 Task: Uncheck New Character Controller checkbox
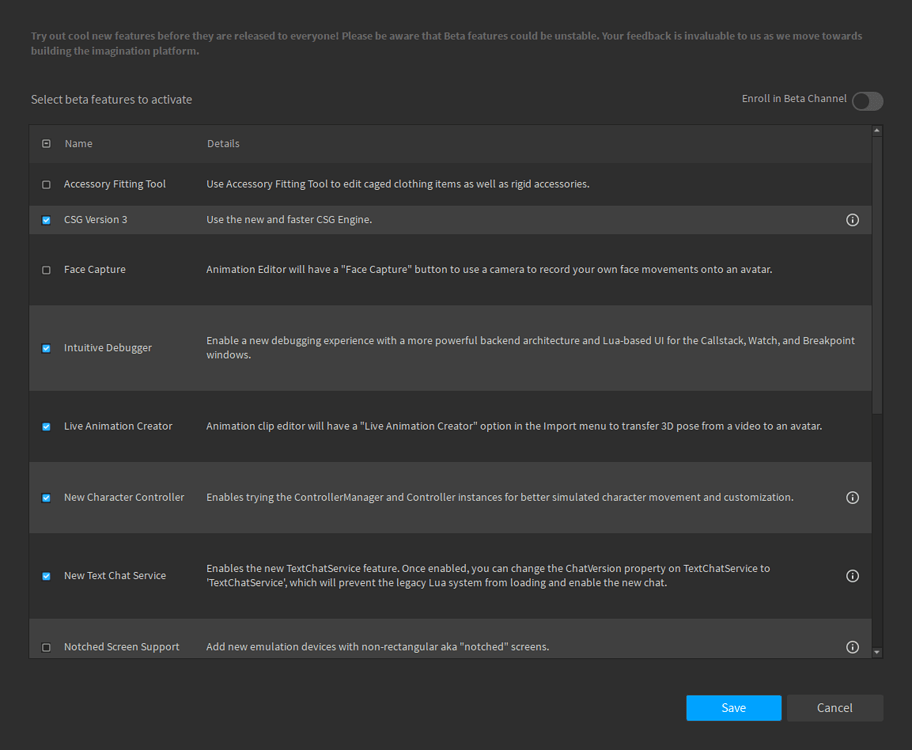(47, 498)
